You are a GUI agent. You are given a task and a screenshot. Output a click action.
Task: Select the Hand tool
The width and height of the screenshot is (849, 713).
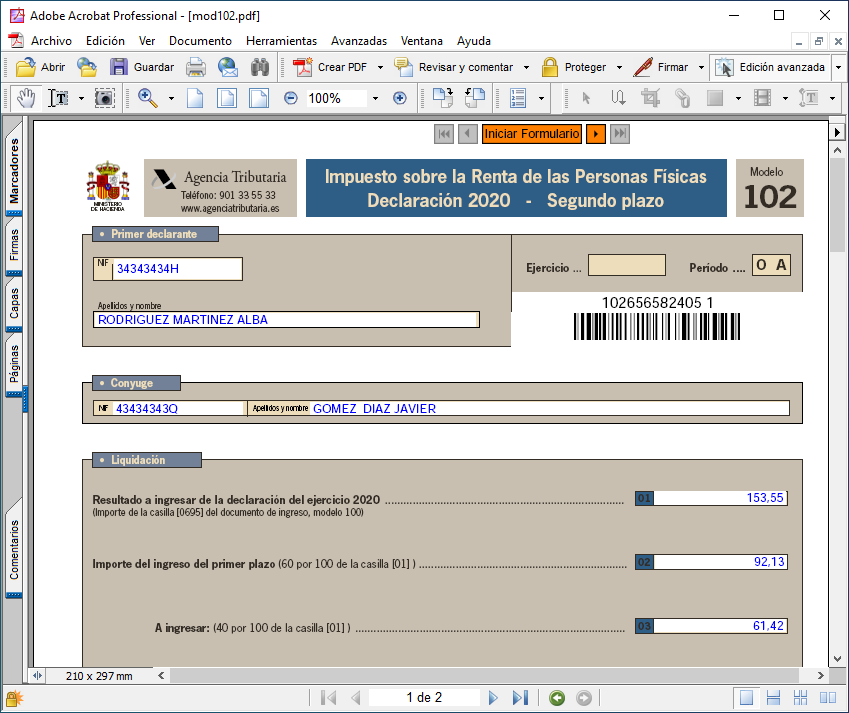pos(25,98)
